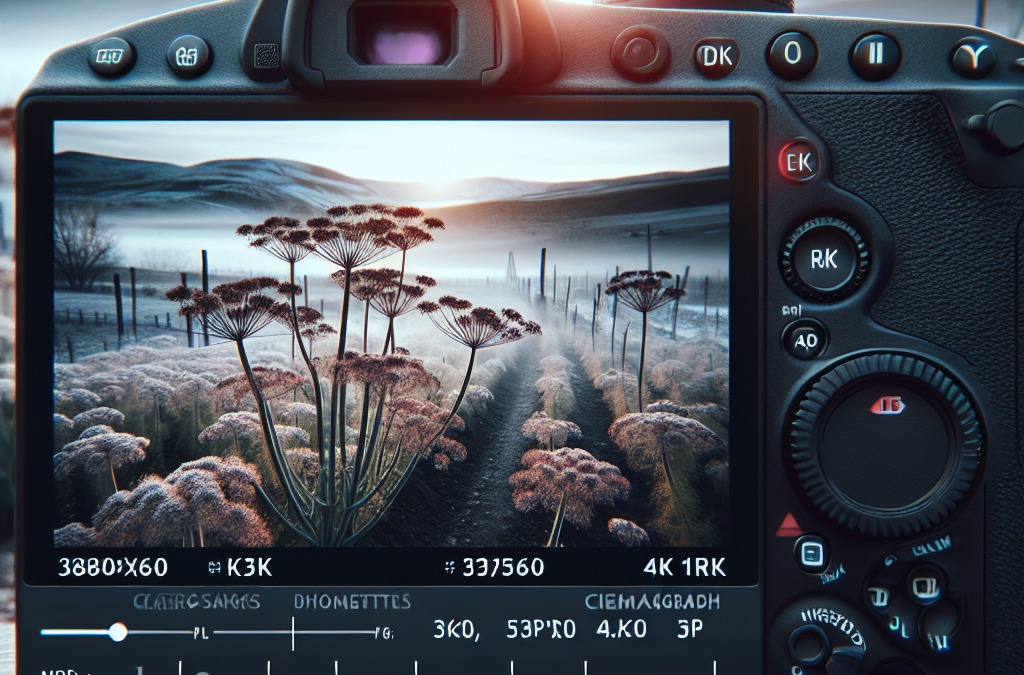Toggle the unlabeled round button left of DK
The width and height of the screenshot is (1024, 675).
tap(639, 53)
